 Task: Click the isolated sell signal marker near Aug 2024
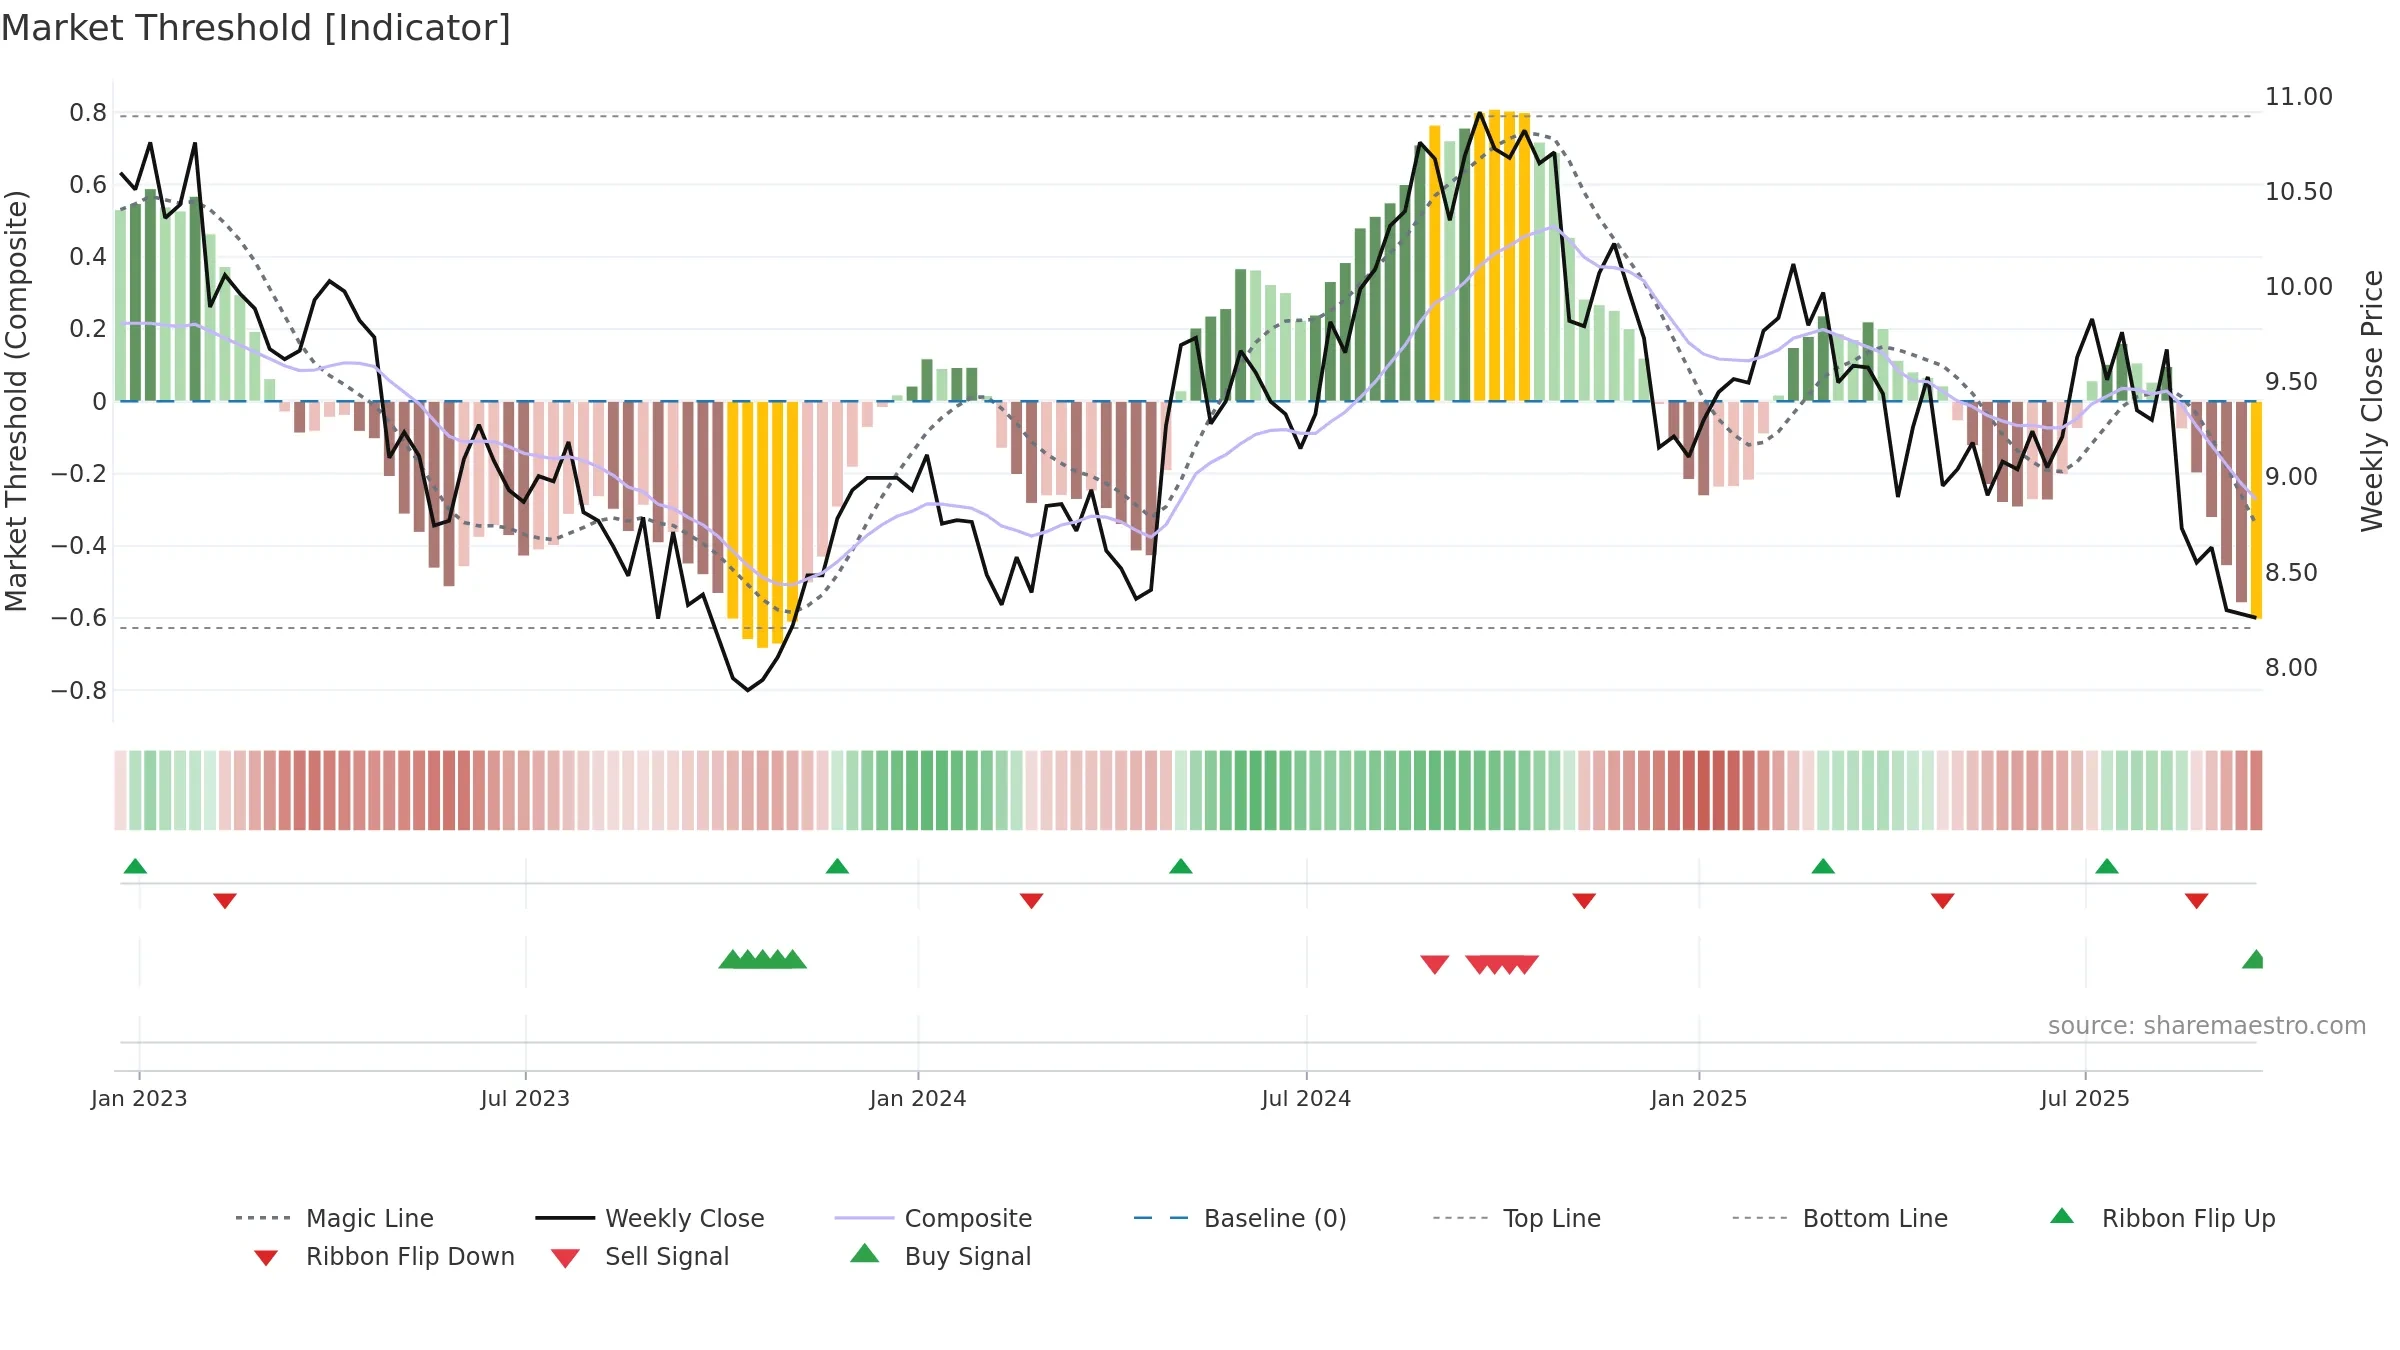(x=1435, y=964)
